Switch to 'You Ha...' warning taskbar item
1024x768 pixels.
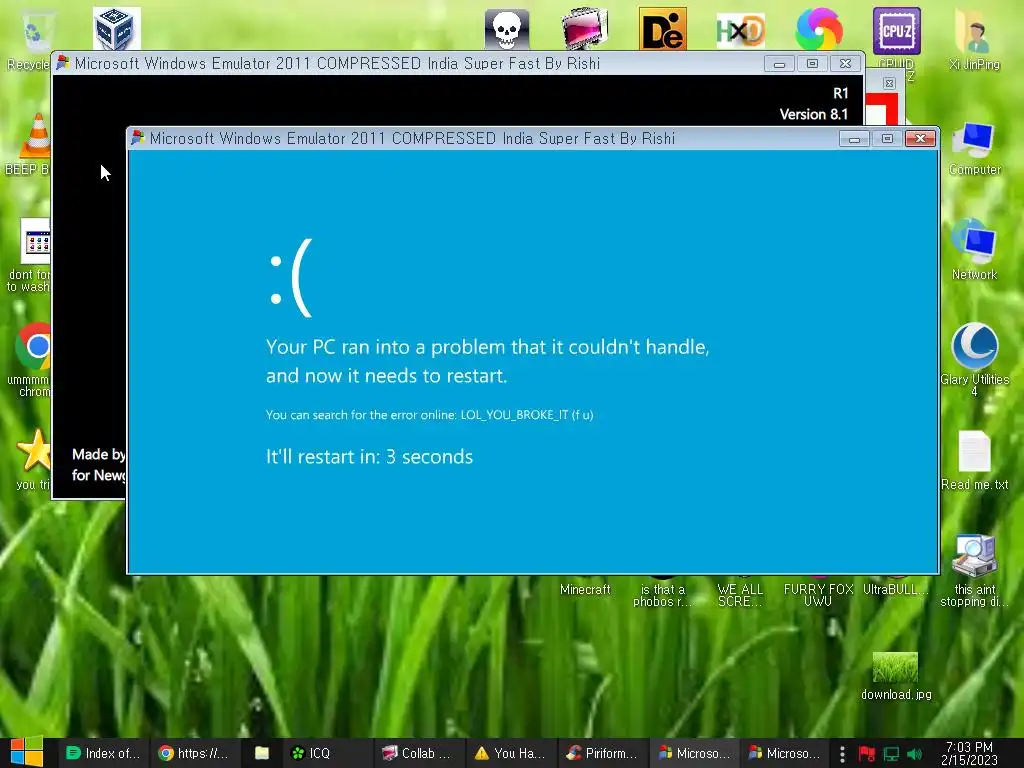[511, 753]
